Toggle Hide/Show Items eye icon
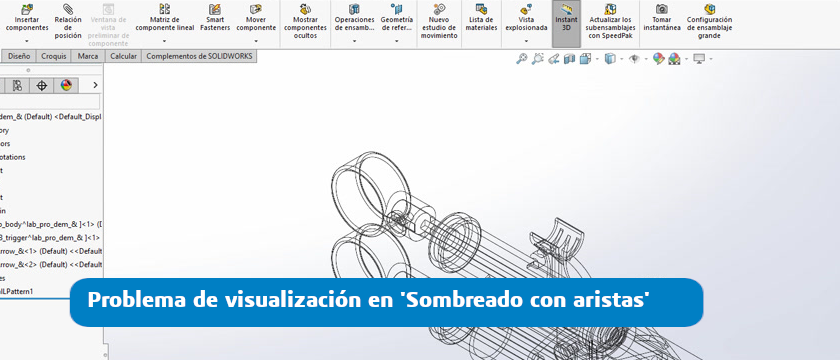 (634, 59)
